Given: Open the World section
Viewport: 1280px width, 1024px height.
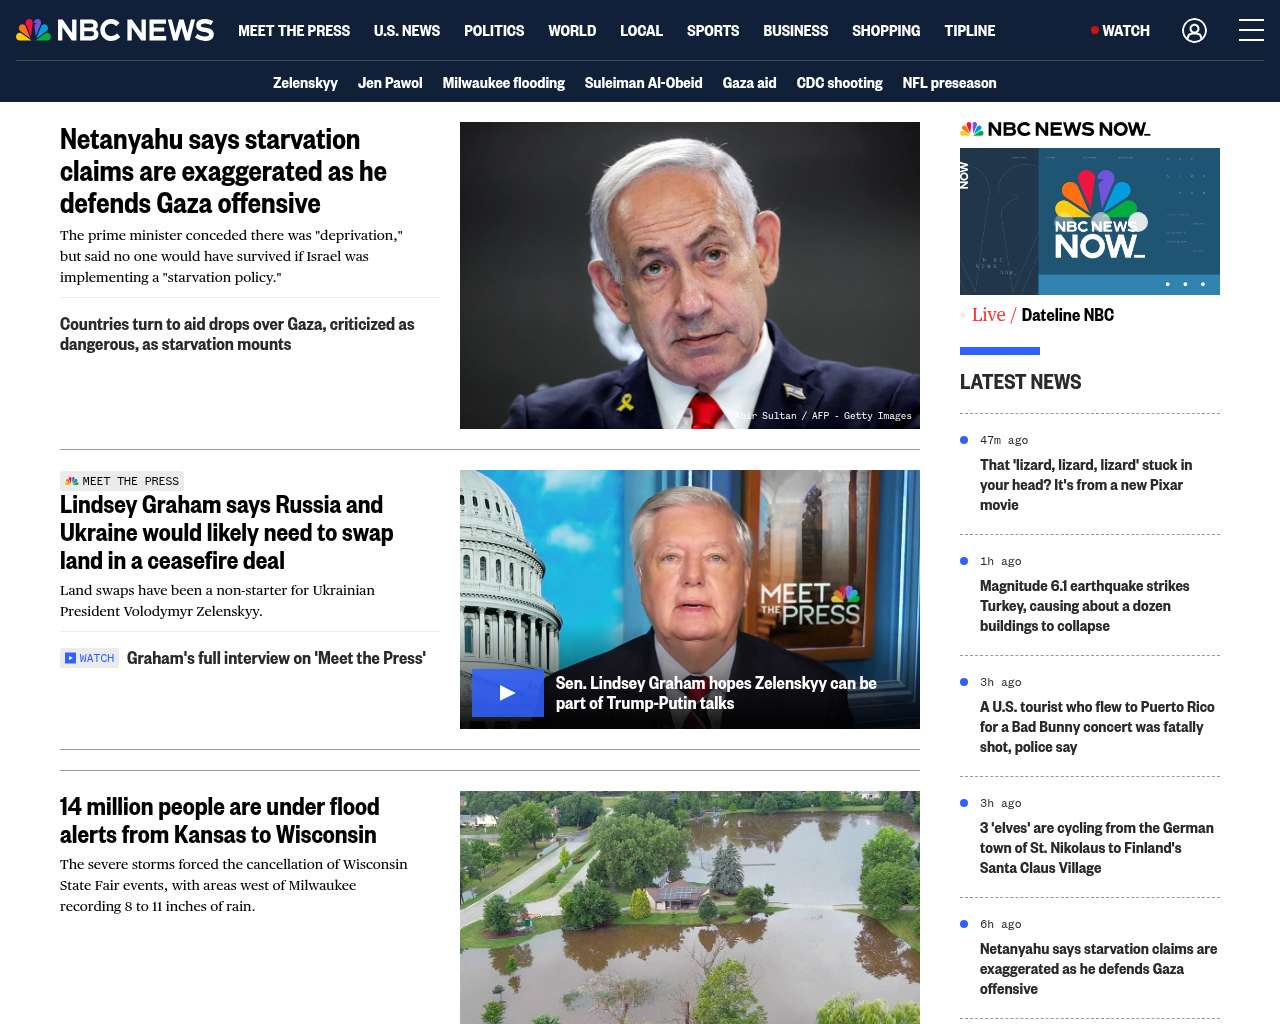Looking at the screenshot, I should [x=572, y=31].
